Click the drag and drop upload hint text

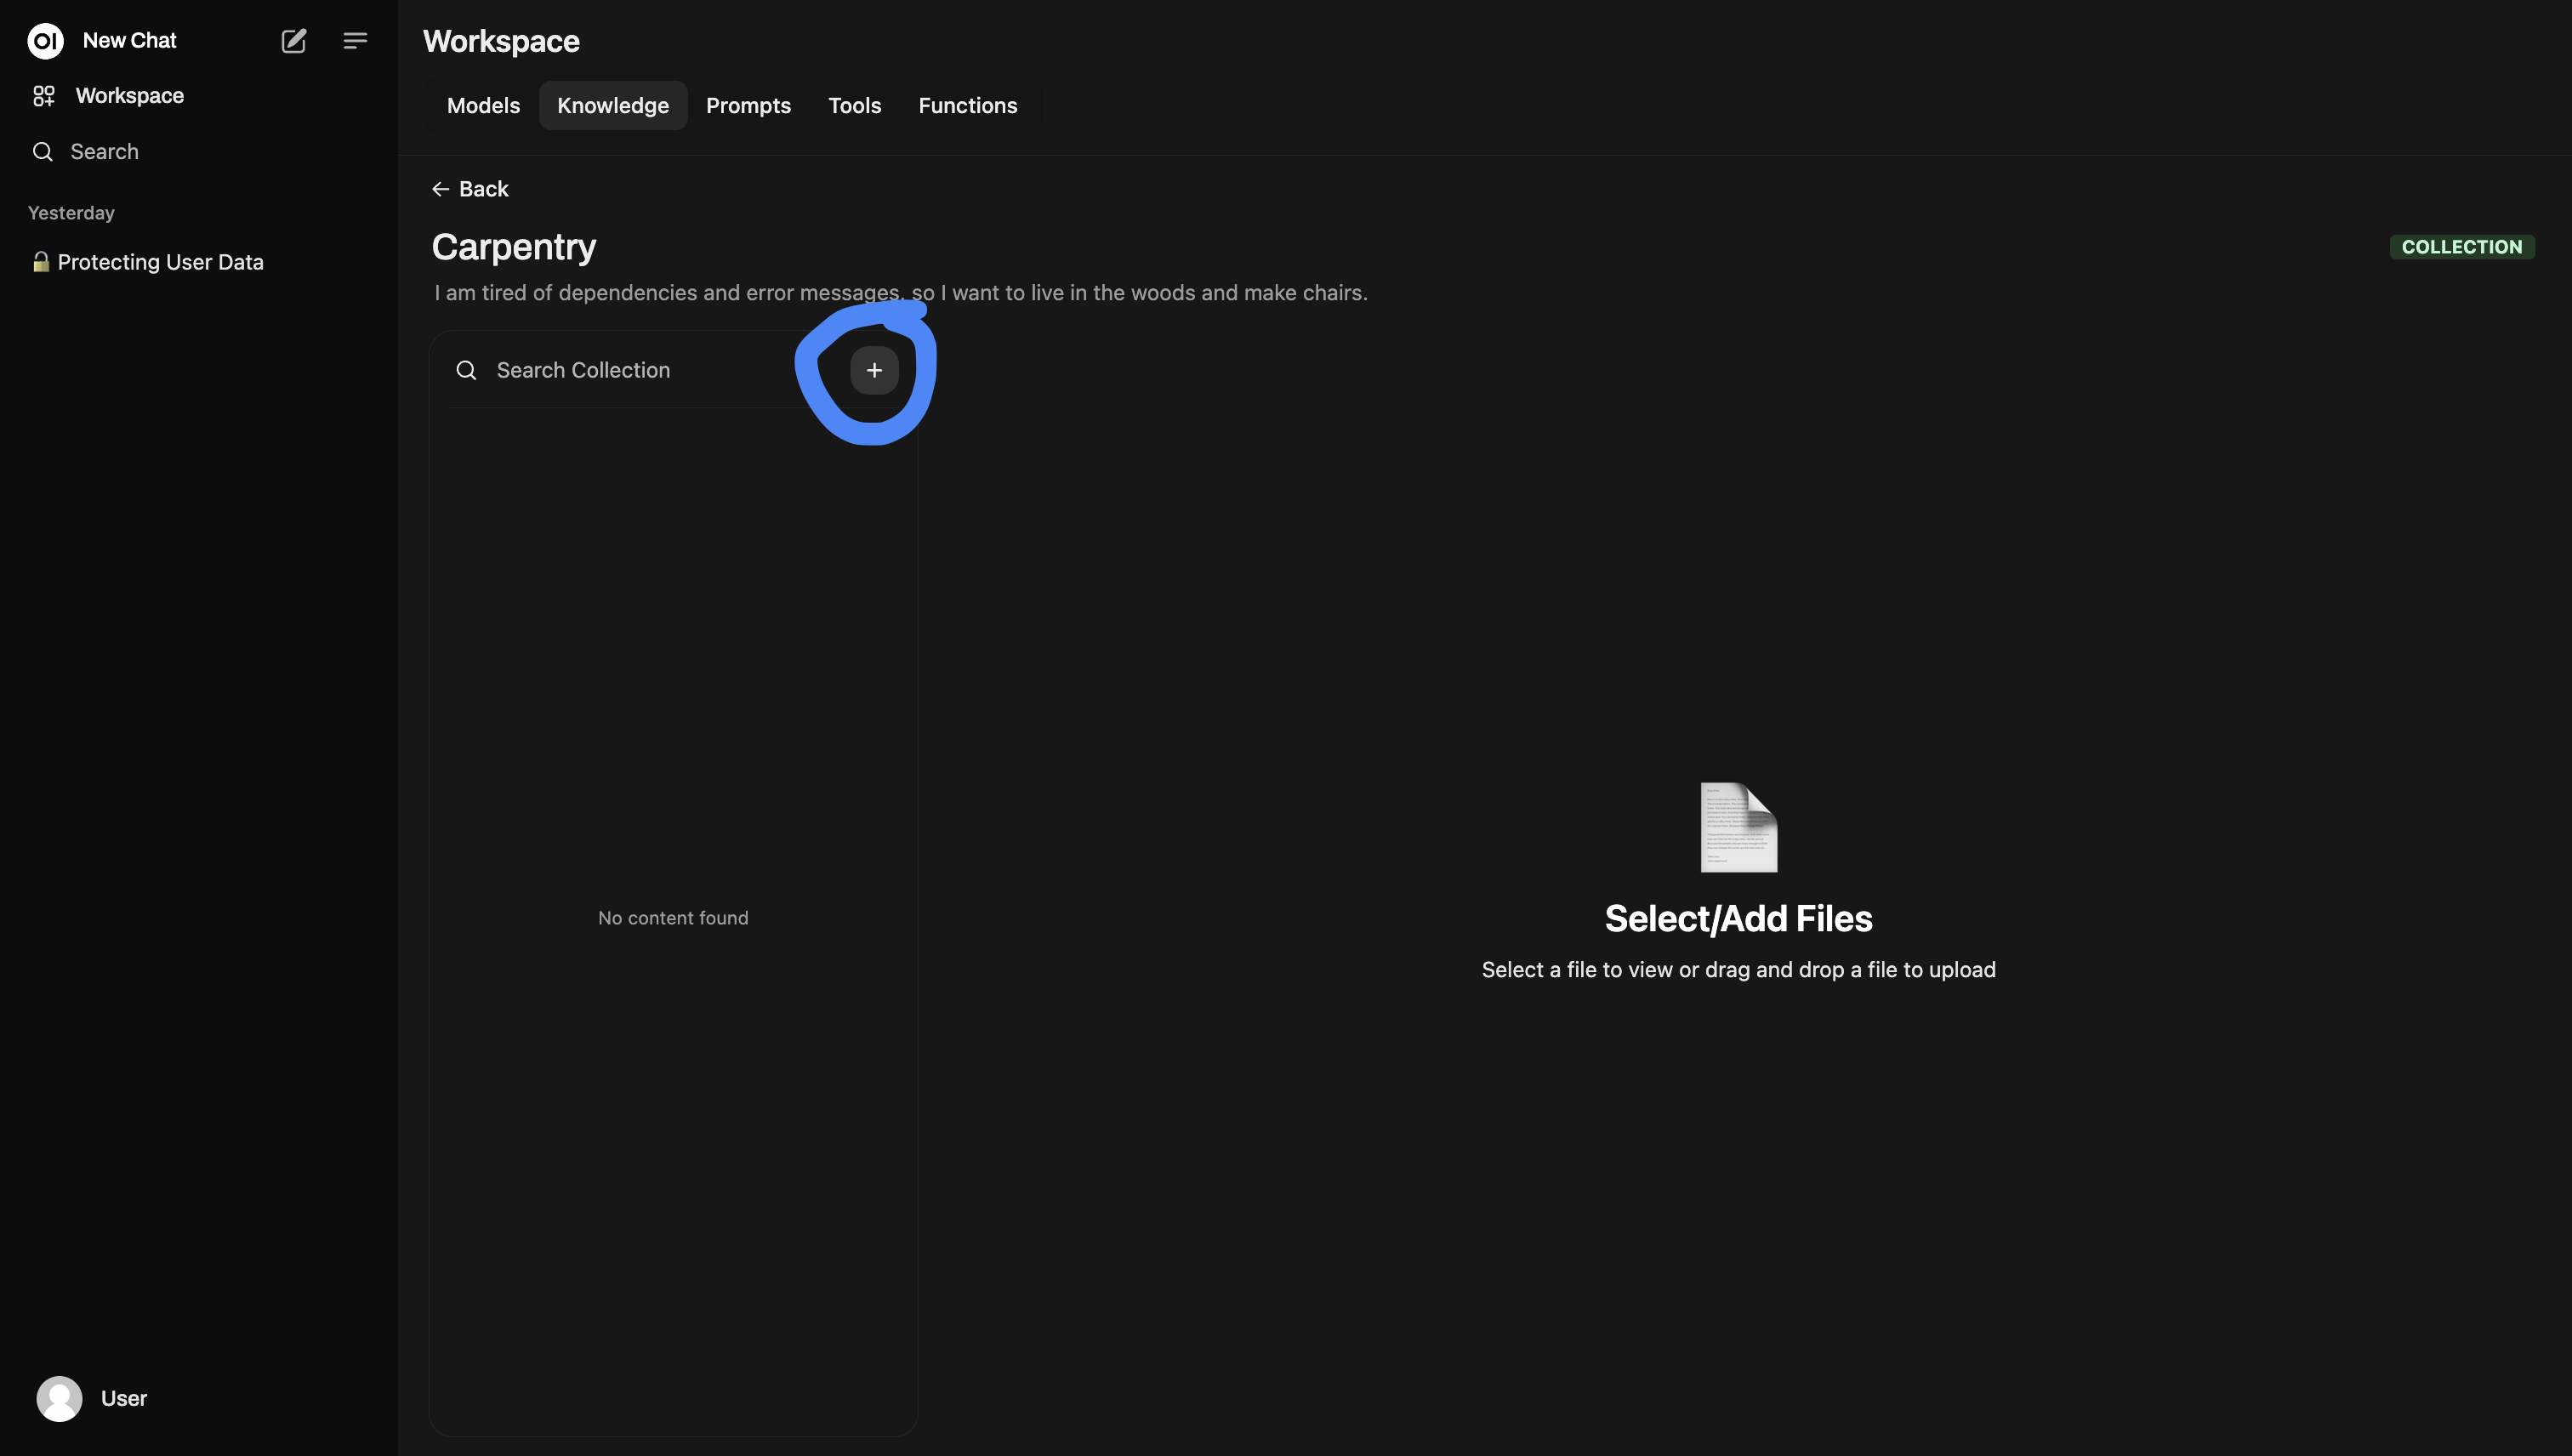tap(1738, 970)
